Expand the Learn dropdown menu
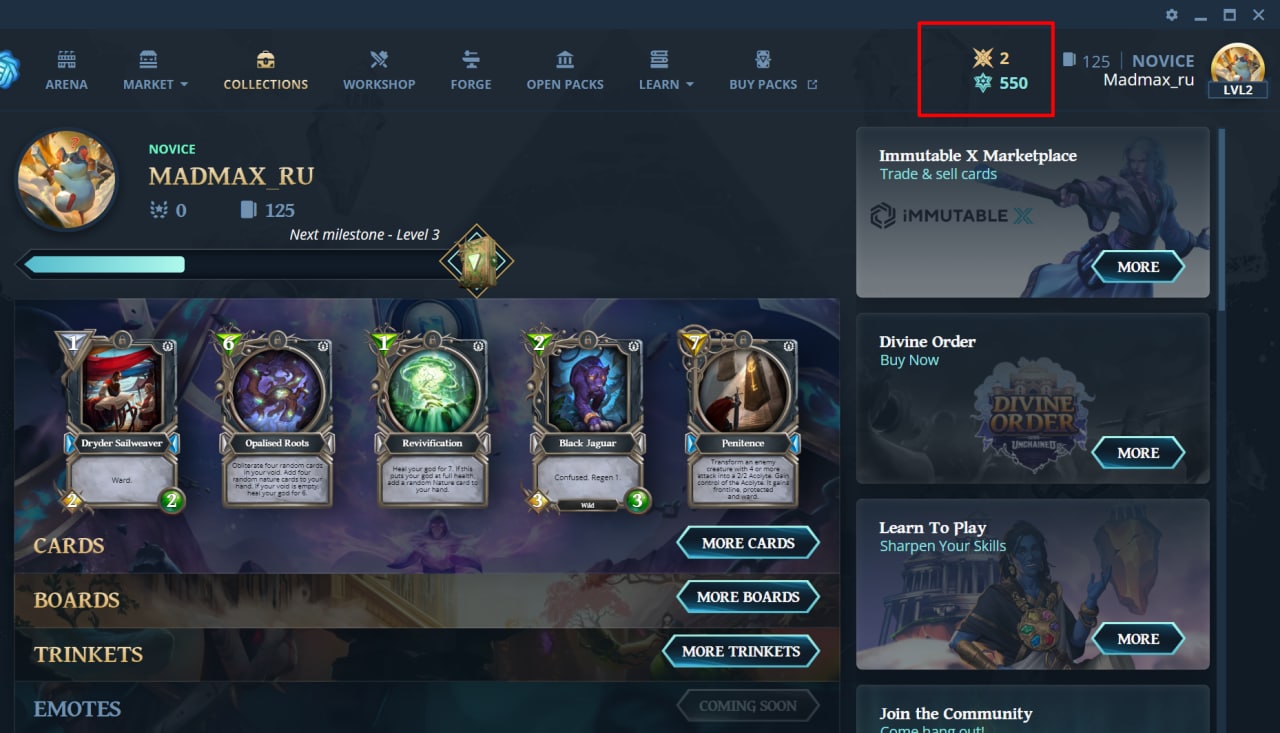 pyautogui.click(x=666, y=84)
